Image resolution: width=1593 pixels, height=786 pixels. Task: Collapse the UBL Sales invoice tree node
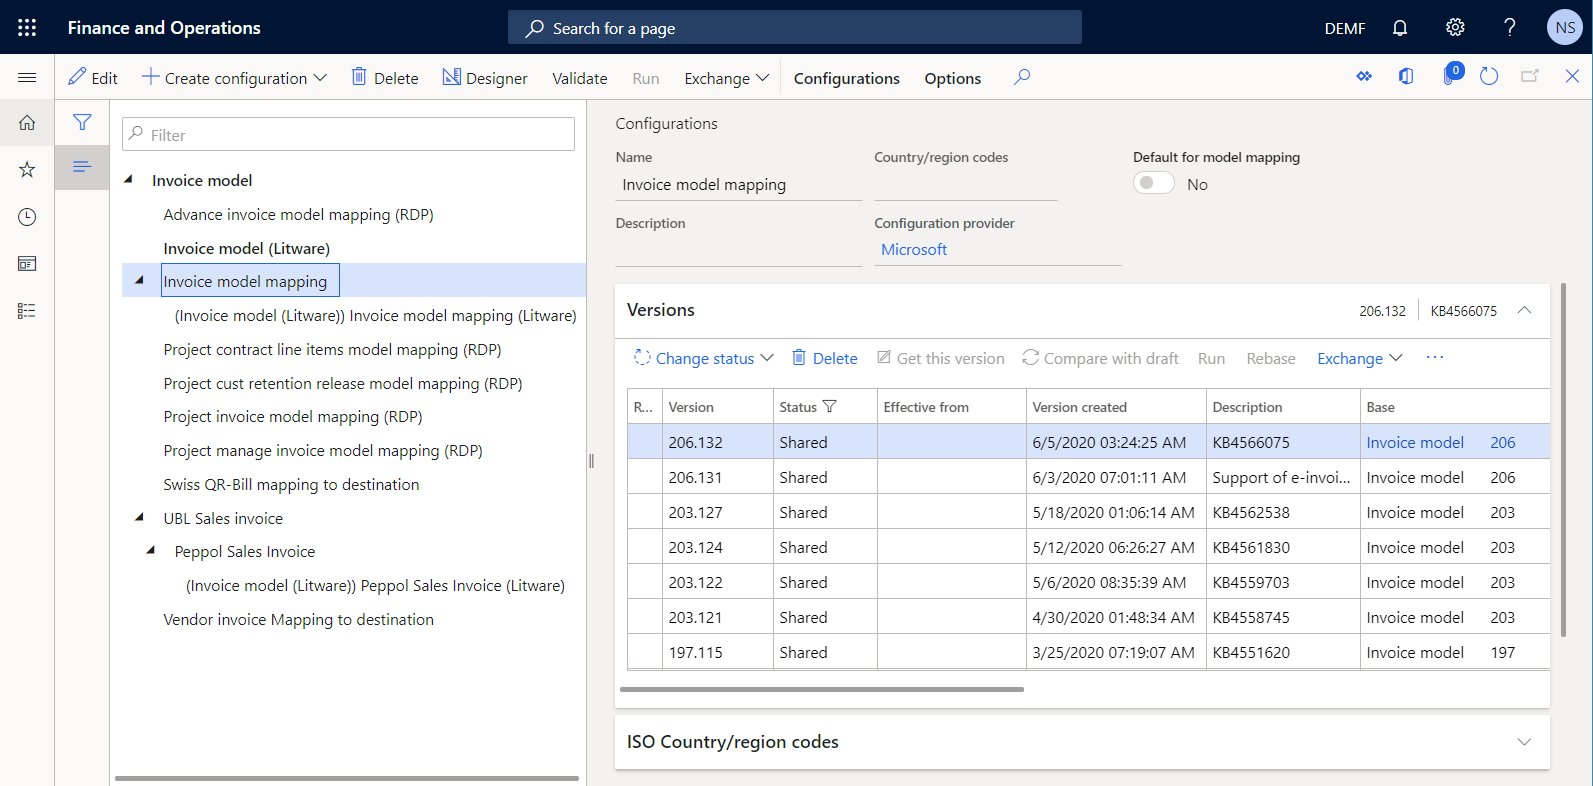click(x=139, y=518)
